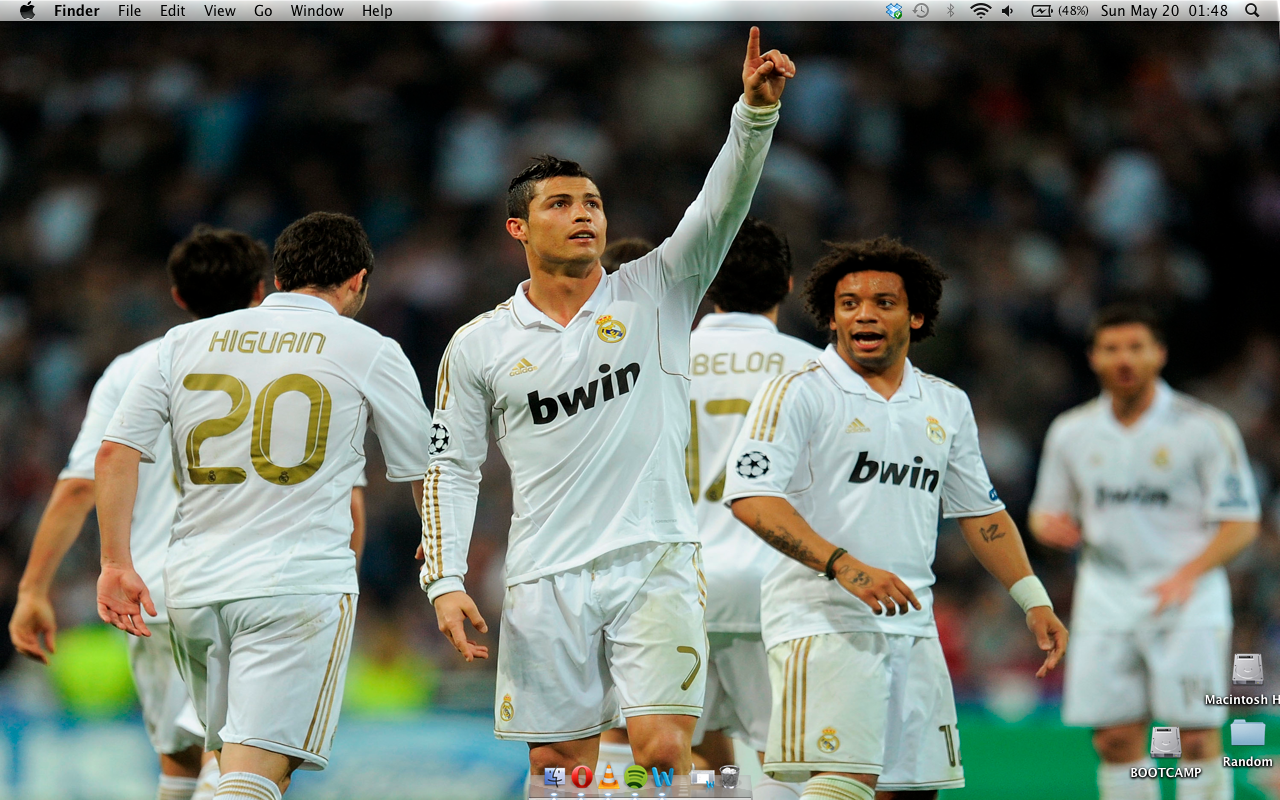This screenshot has width=1280, height=800.
Task: Open the Apple menu
Action: click(27, 10)
